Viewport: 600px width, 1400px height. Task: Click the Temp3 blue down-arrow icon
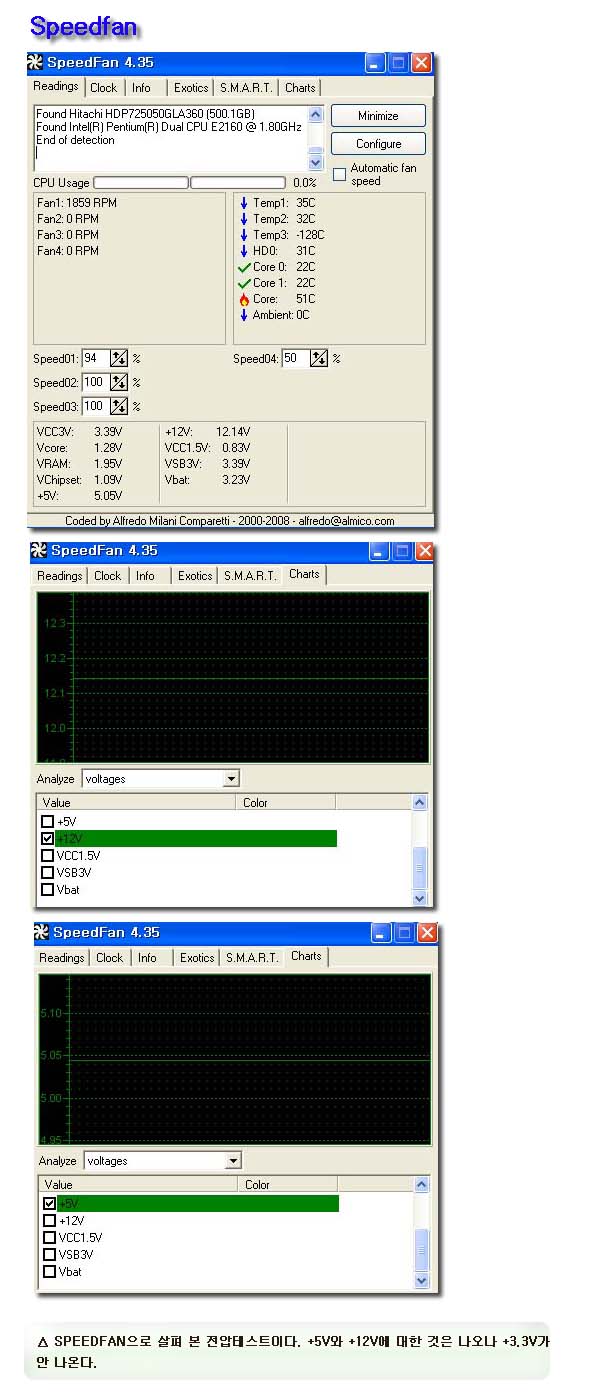pyautogui.click(x=243, y=235)
